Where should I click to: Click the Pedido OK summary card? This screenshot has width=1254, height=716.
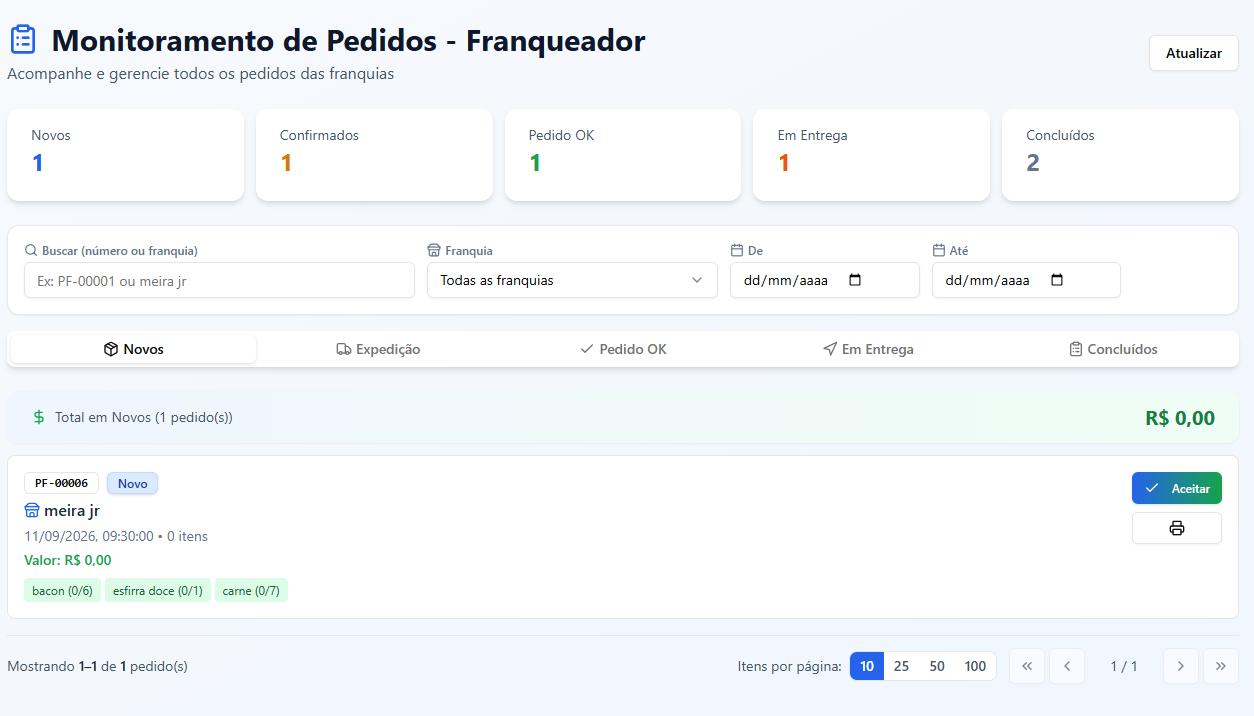point(623,155)
